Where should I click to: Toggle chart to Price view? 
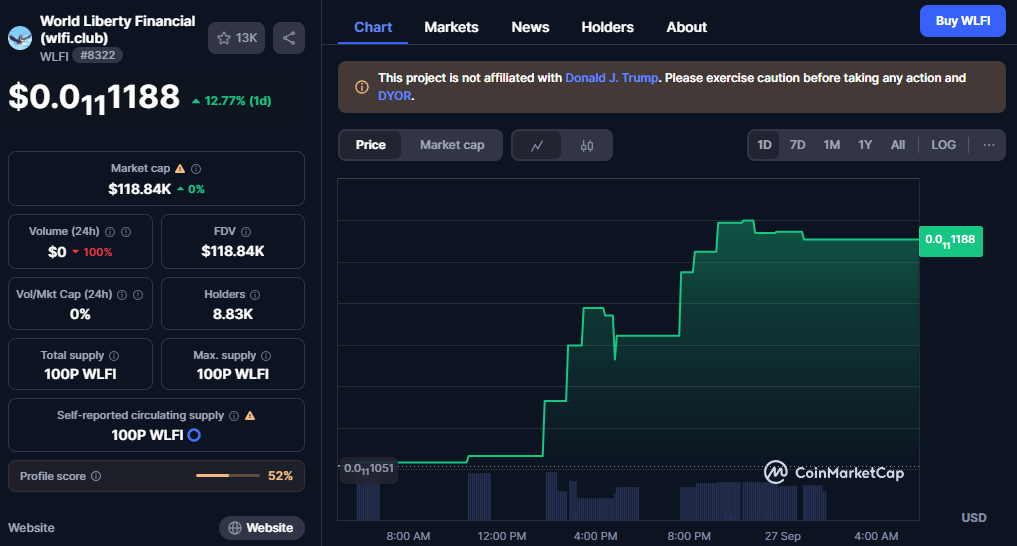click(x=370, y=145)
